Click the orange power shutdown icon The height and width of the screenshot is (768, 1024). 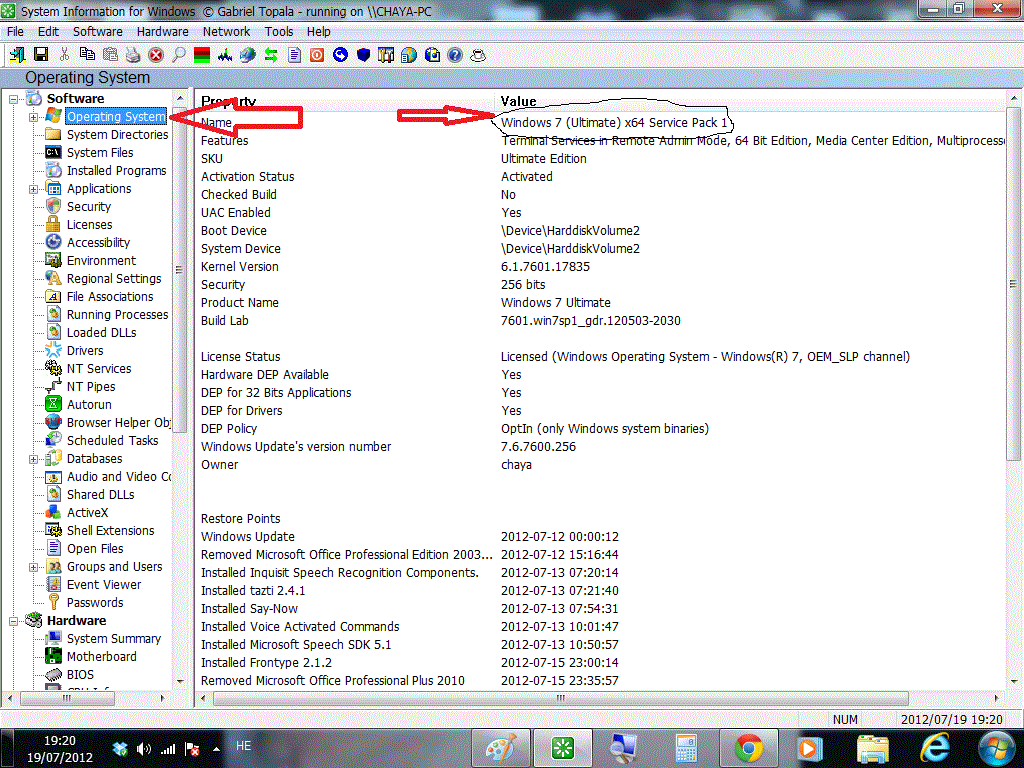click(317, 55)
